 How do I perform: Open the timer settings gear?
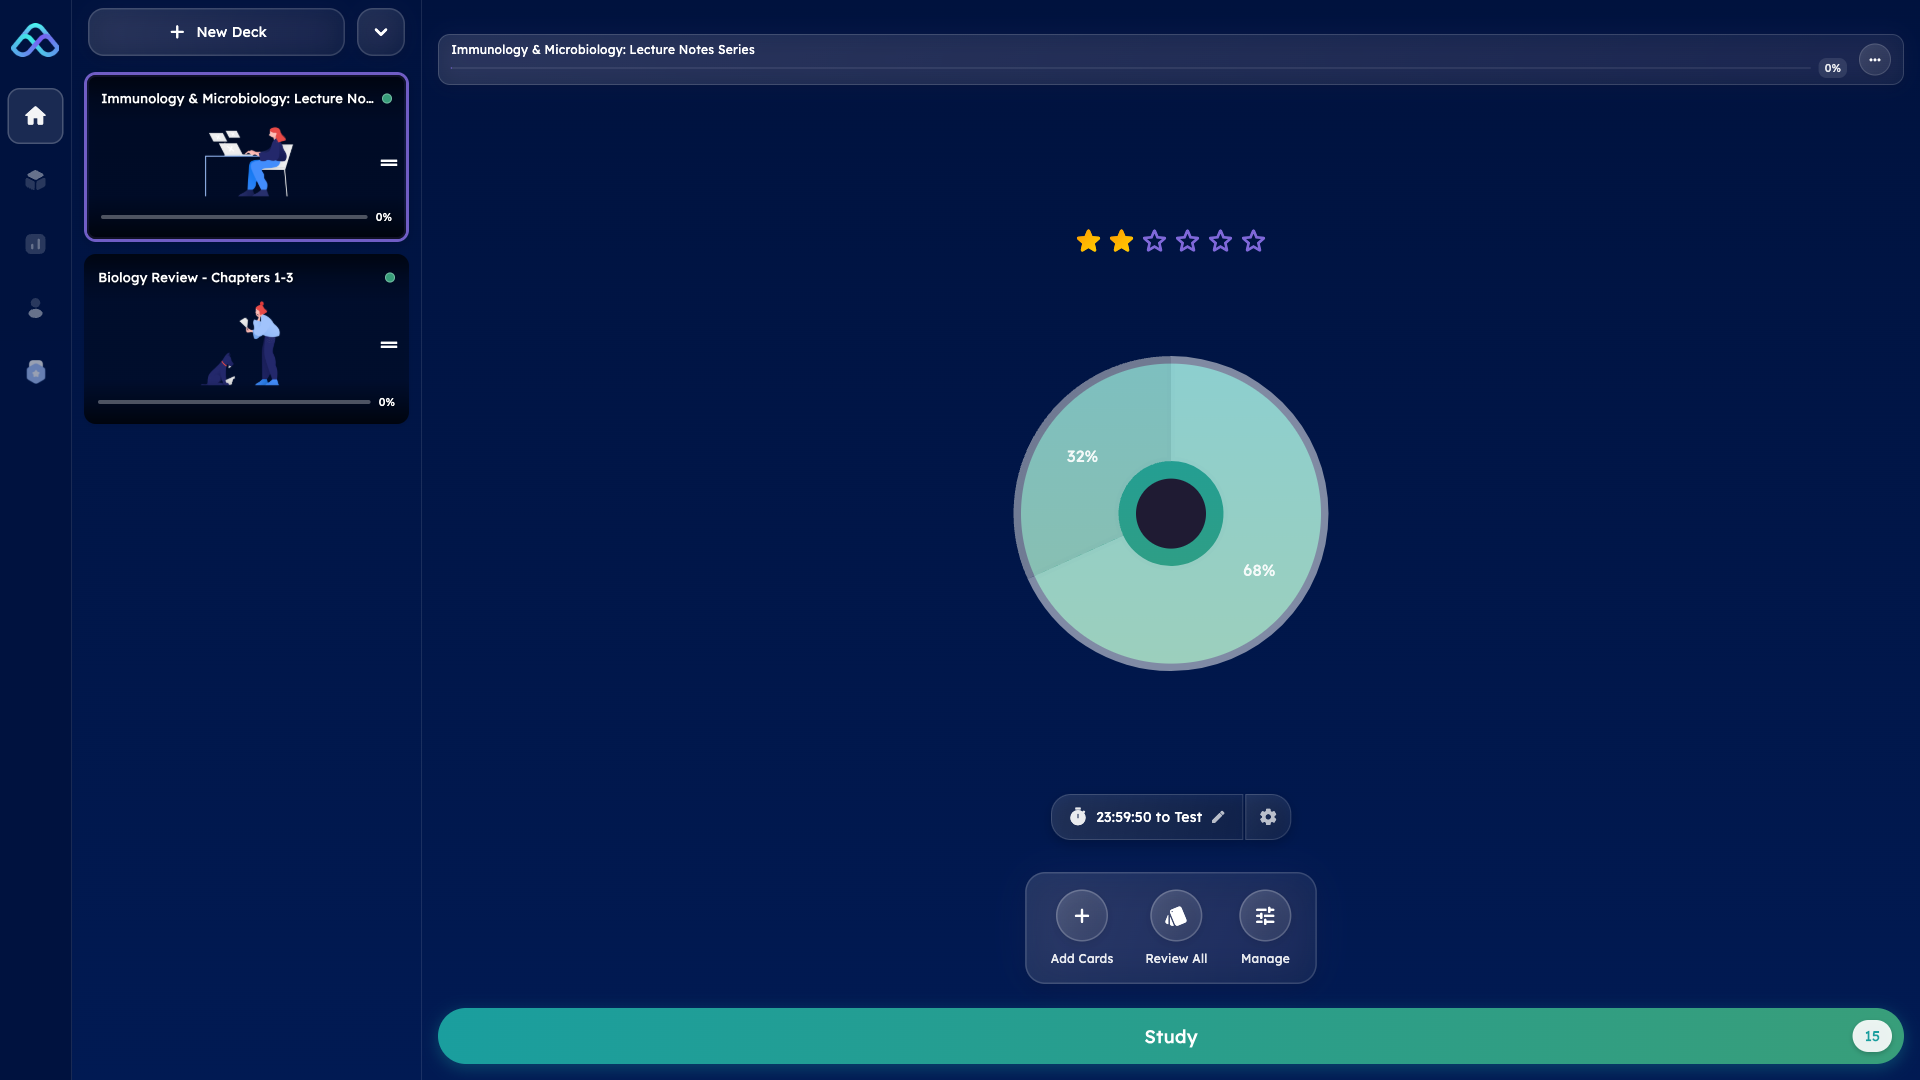(1268, 817)
